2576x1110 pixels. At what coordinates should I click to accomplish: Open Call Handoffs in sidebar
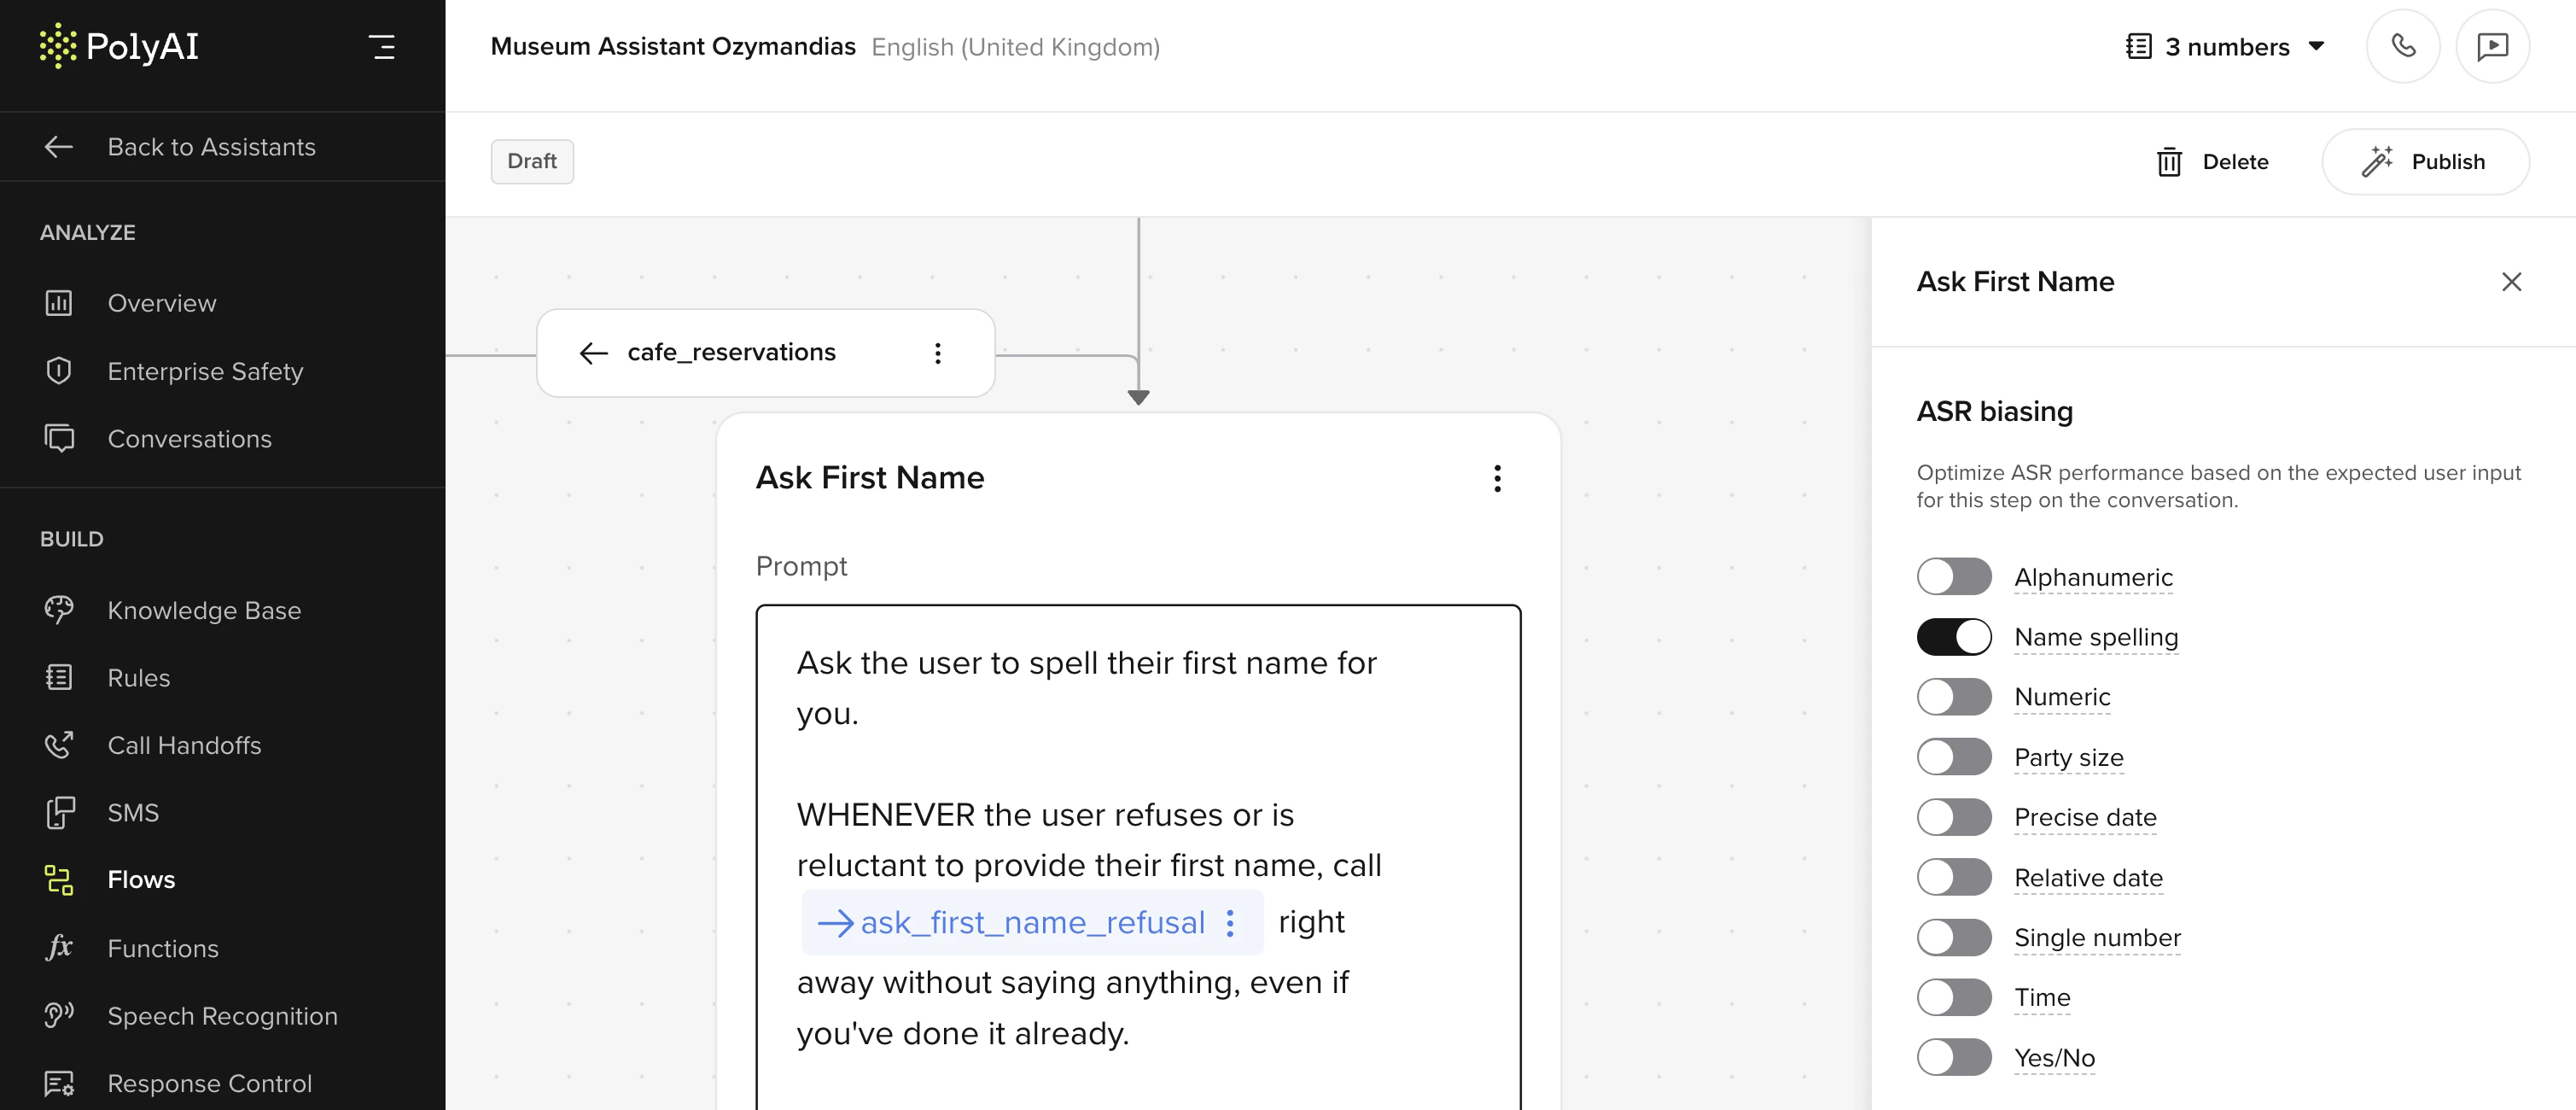click(x=184, y=745)
